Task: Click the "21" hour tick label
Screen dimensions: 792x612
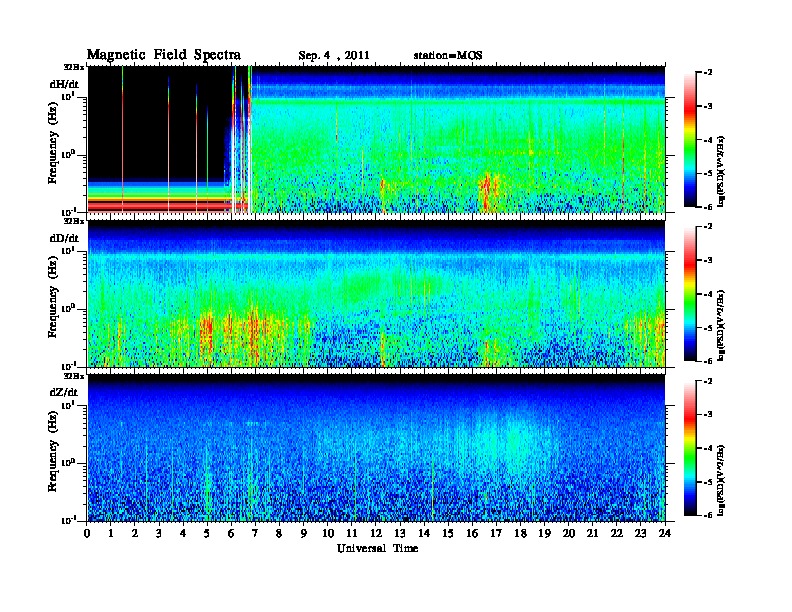Action: (x=592, y=533)
